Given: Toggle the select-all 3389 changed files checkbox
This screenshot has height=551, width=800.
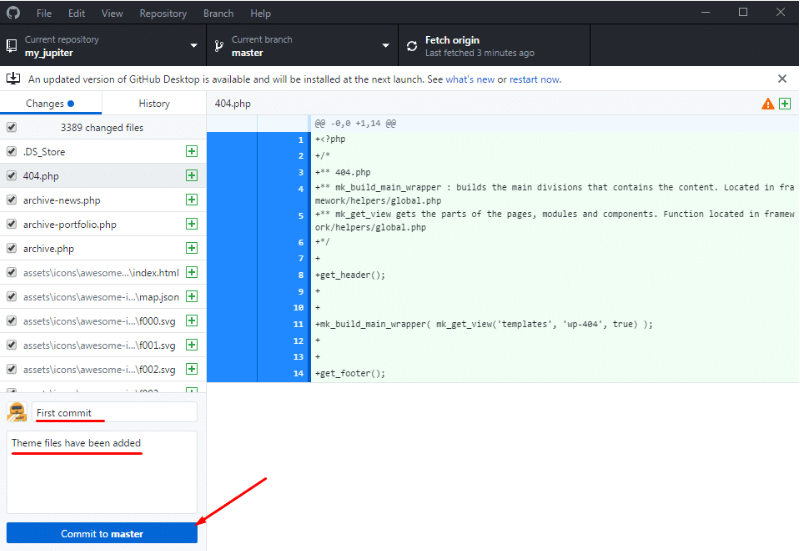Looking at the screenshot, I should [11, 127].
